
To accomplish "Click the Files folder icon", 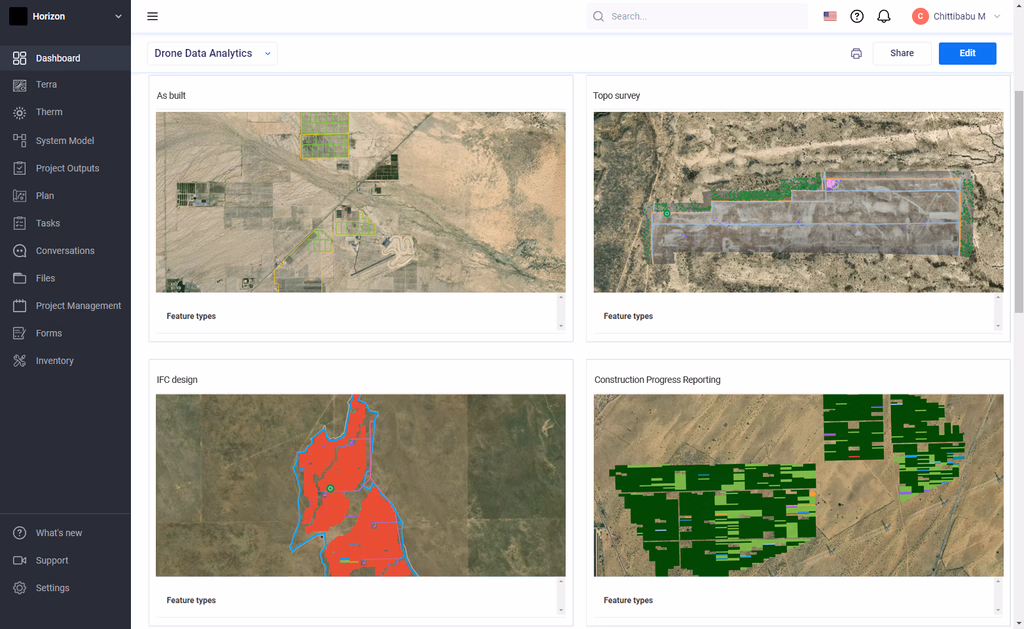I will point(20,278).
